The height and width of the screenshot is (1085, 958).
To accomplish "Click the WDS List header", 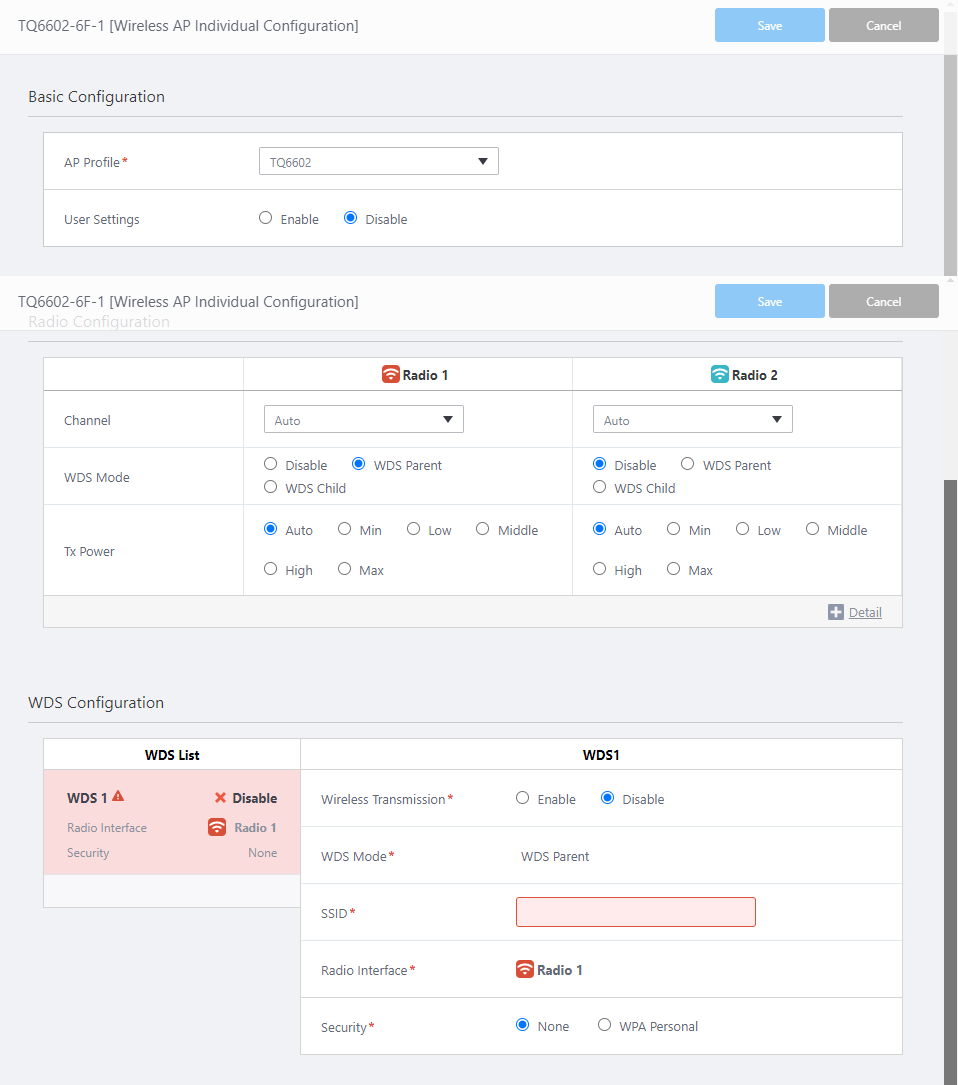I will pyautogui.click(x=172, y=755).
